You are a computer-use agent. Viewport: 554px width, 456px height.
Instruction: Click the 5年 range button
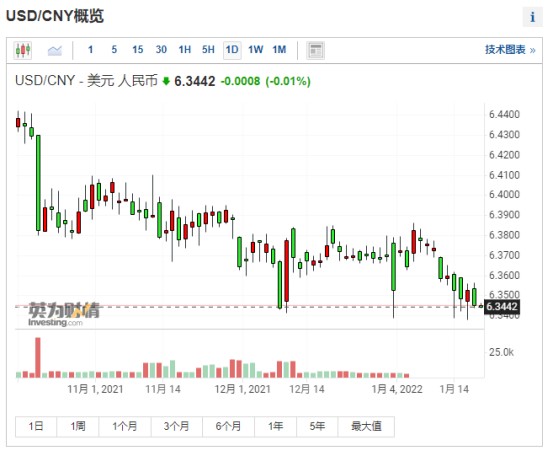click(317, 426)
